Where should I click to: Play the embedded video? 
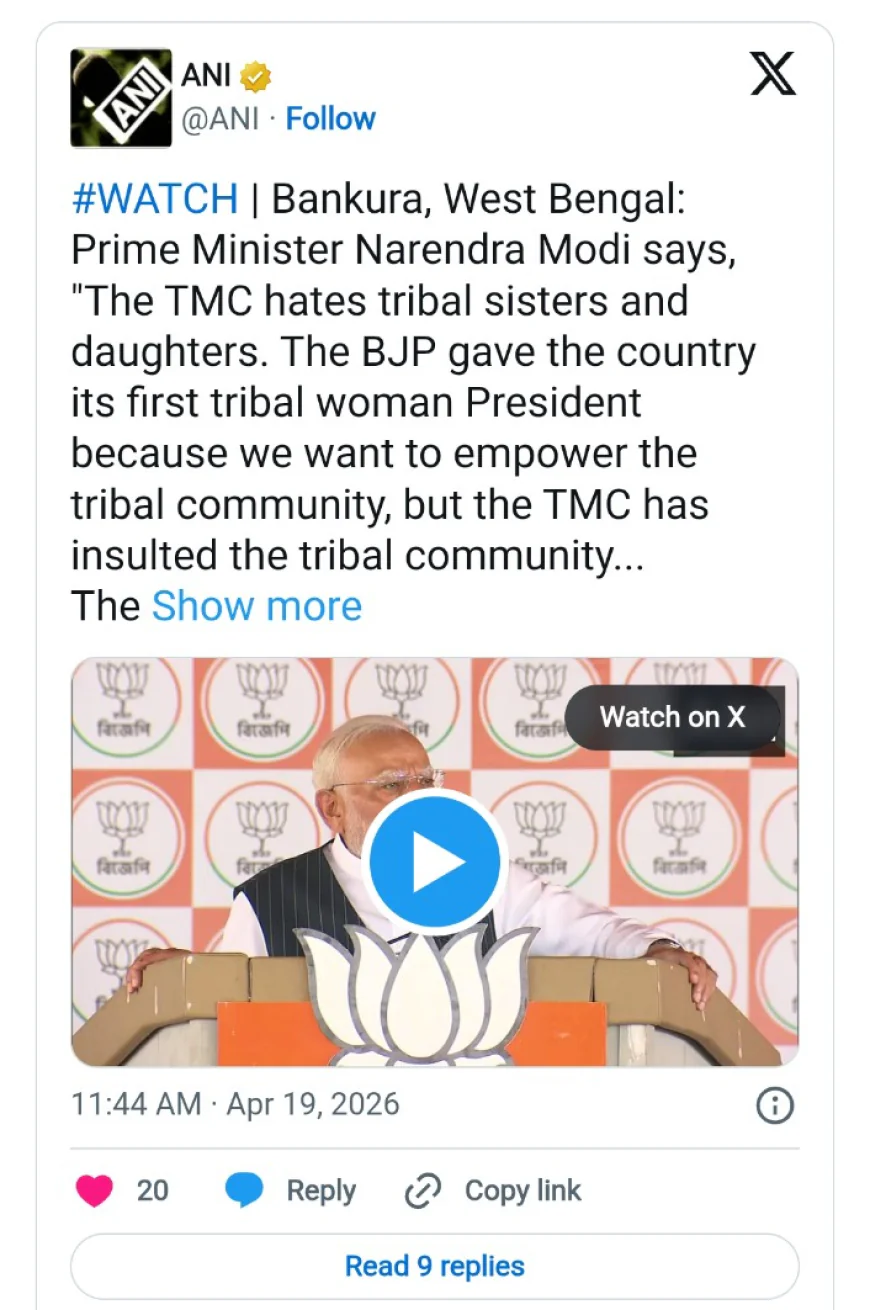pos(434,861)
